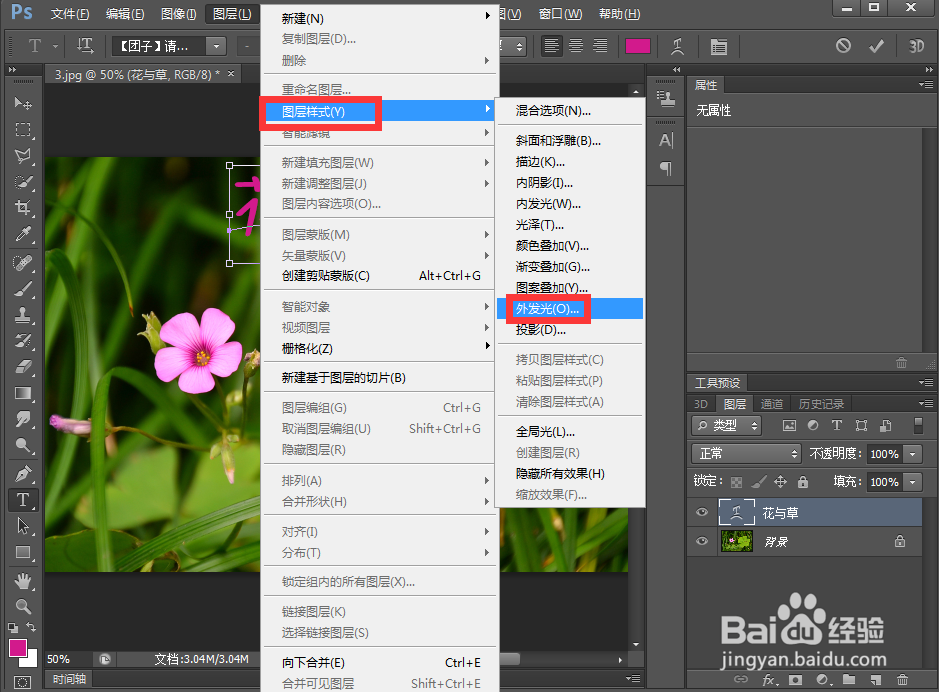Hide the 背景 layer visibility
The height and width of the screenshot is (692, 939).
tap(701, 541)
